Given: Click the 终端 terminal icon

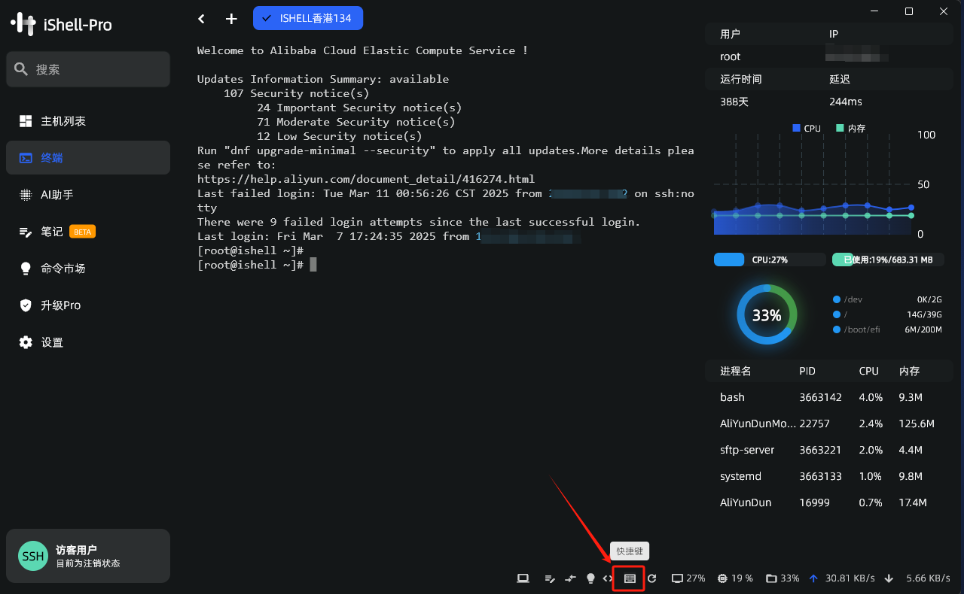Looking at the screenshot, I should pos(25,158).
